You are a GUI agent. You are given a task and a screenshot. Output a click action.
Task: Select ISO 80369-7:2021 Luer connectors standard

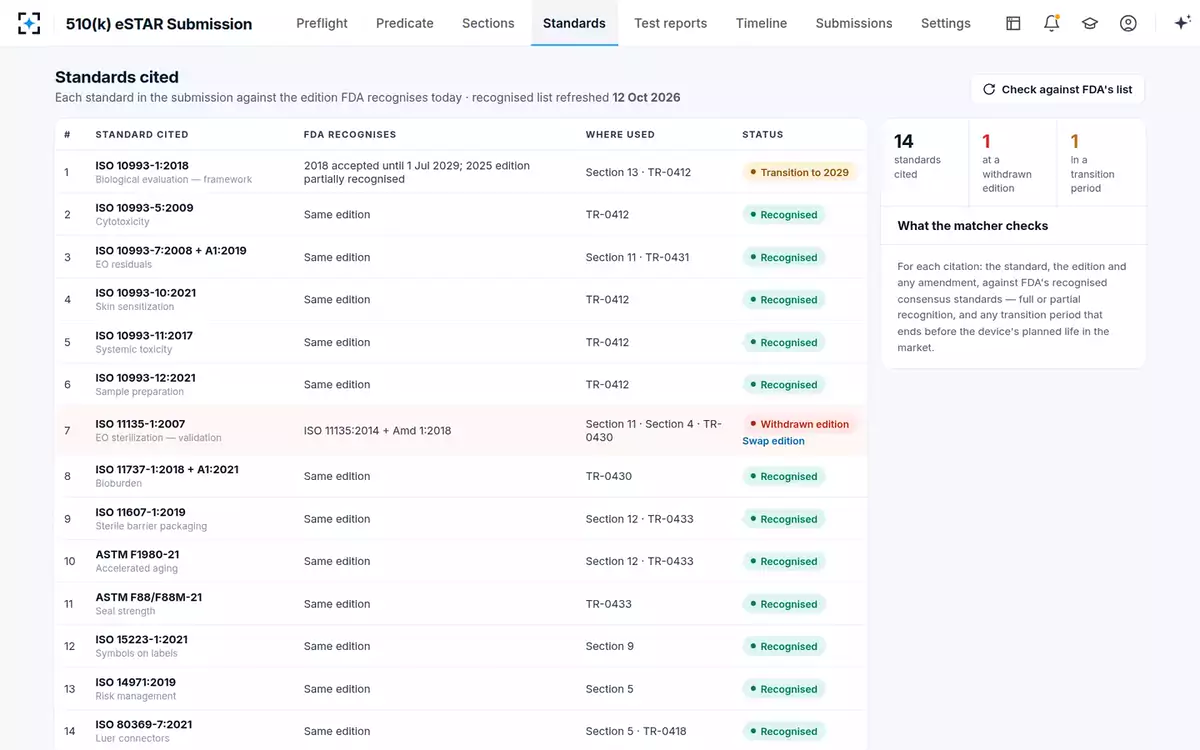144,725
